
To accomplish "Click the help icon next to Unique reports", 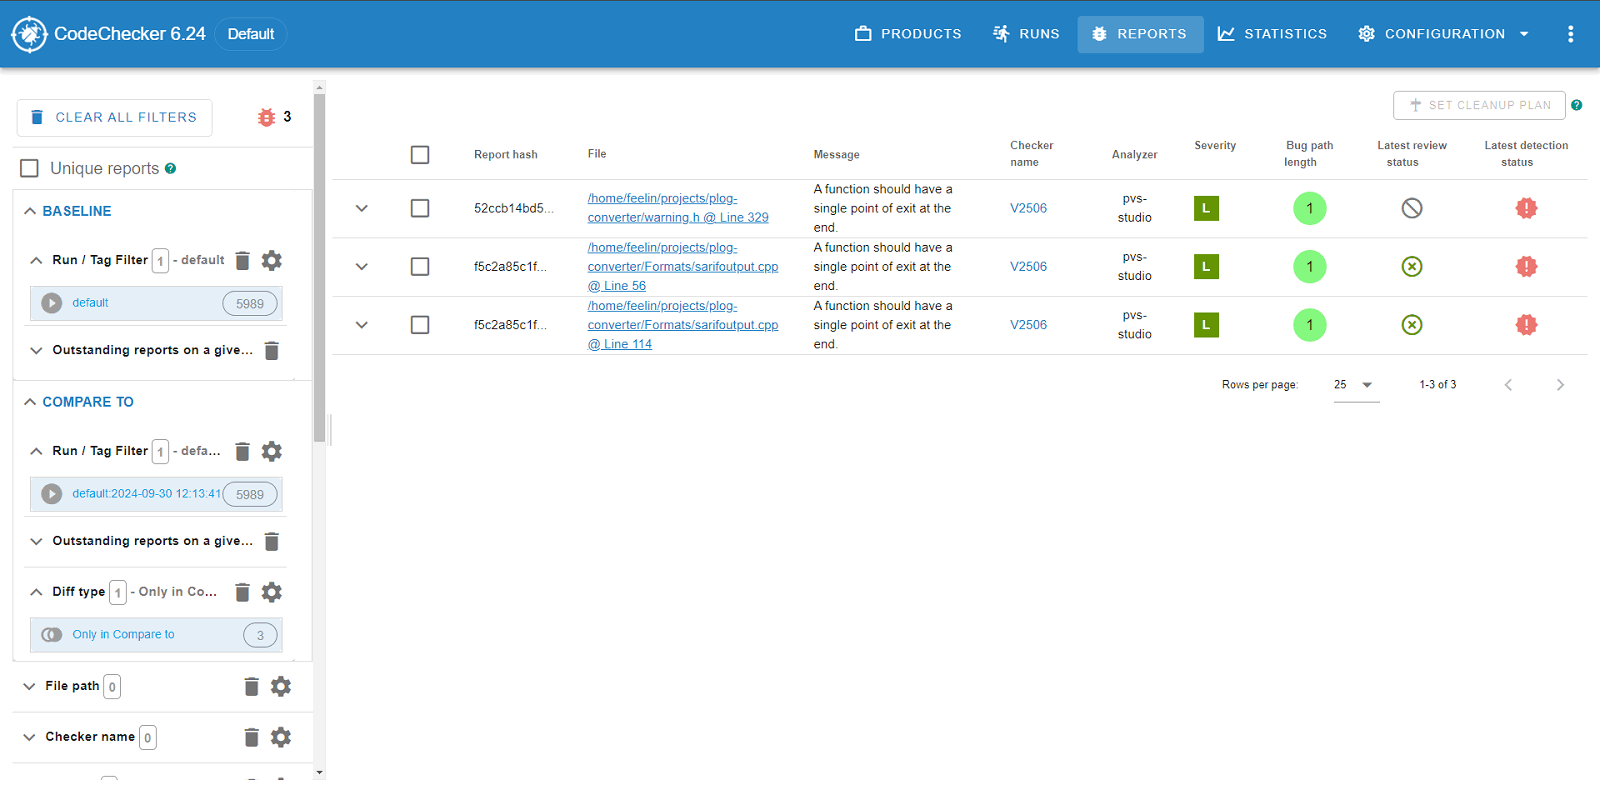I will (171, 169).
